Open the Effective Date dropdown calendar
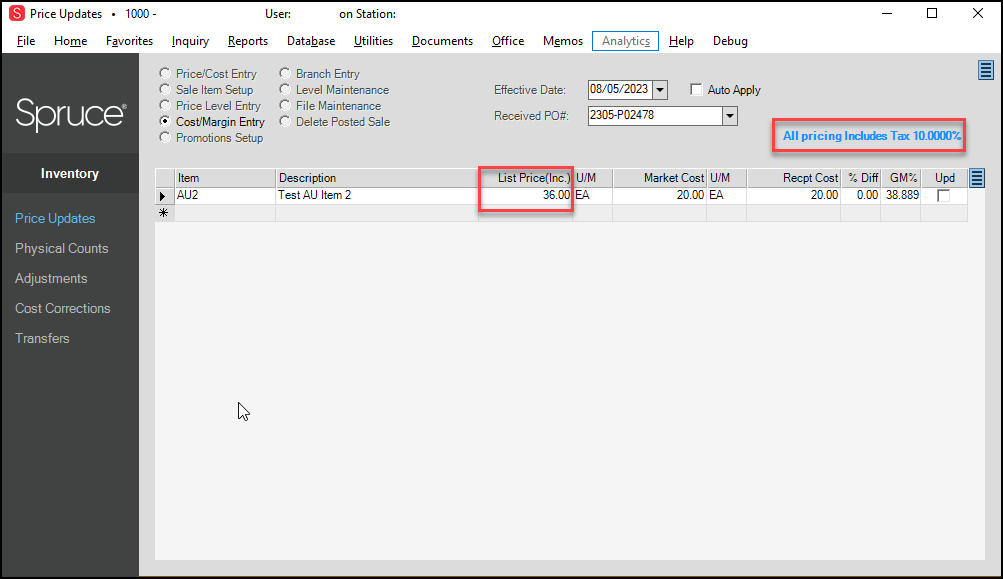This screenshot has height=579, width=1003. click(x=660, y=90)
